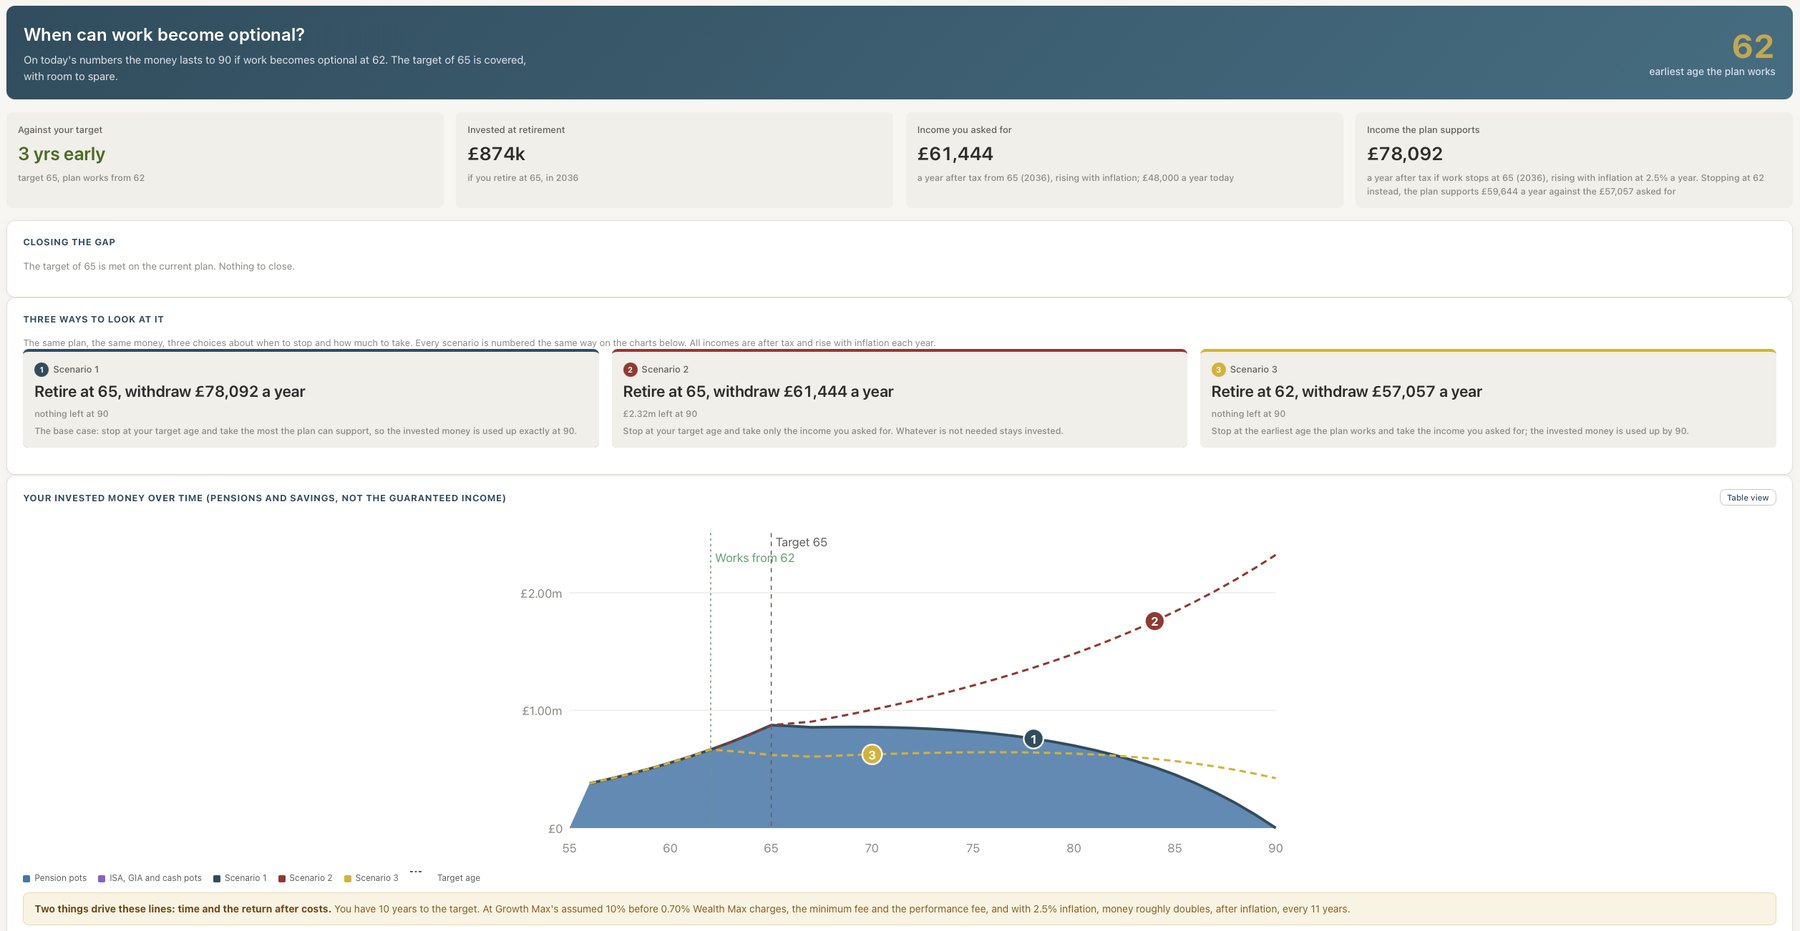Select the 'Retire at 65, withdraw £78,092 a year' heading

tap(170, 392)
